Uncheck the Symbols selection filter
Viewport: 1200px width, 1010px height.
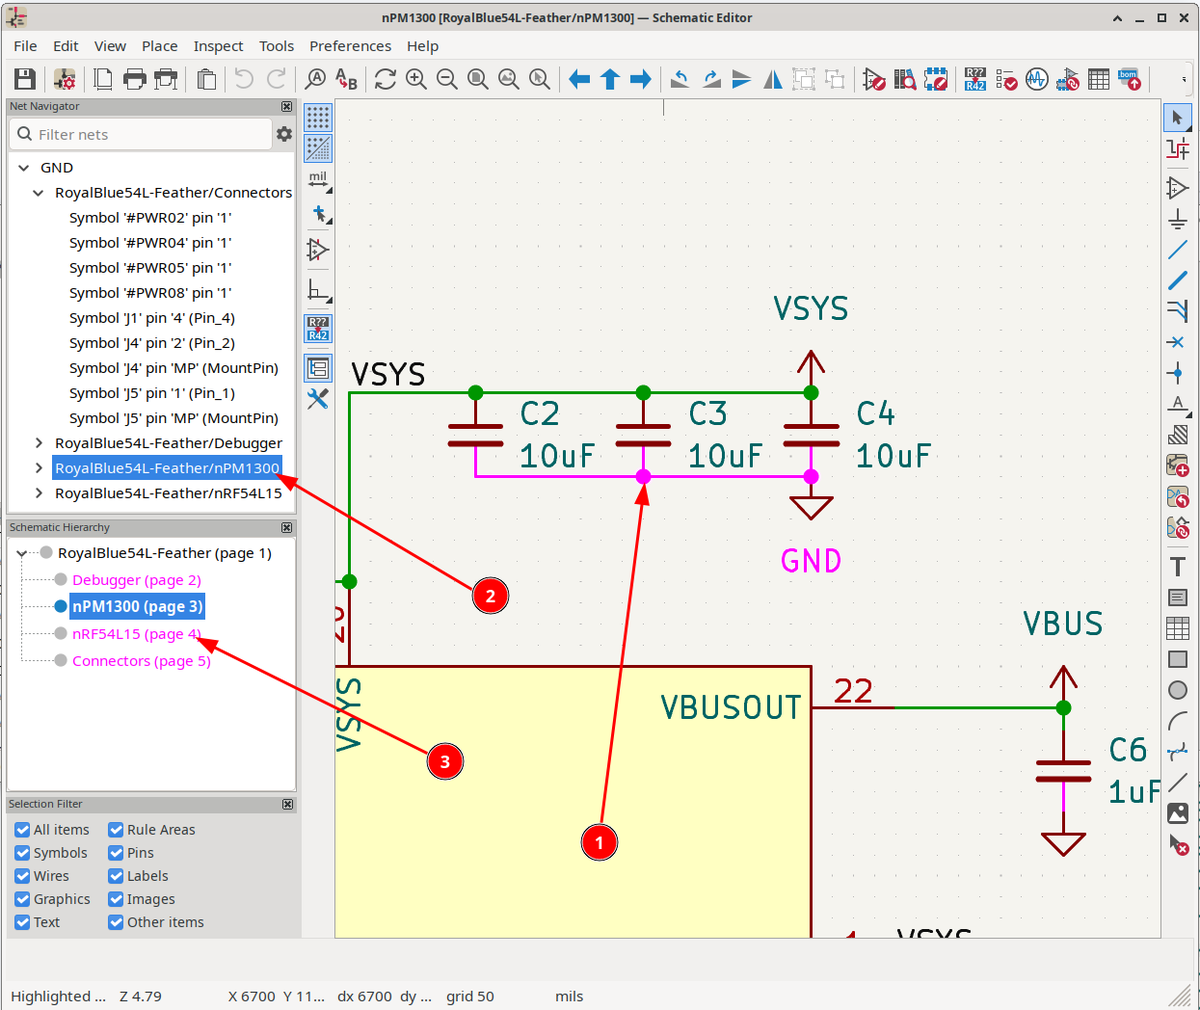point(22,853)
